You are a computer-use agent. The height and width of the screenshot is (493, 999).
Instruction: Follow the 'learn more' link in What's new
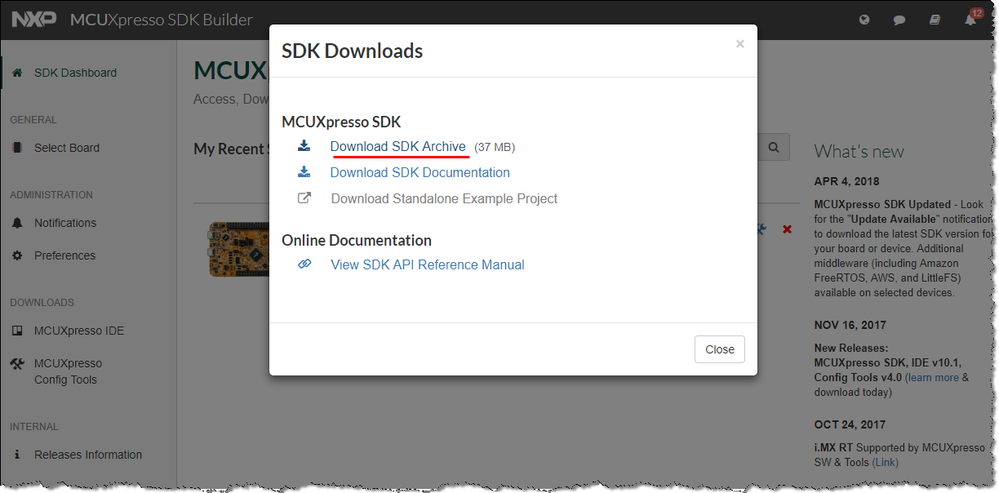[933, 378]
